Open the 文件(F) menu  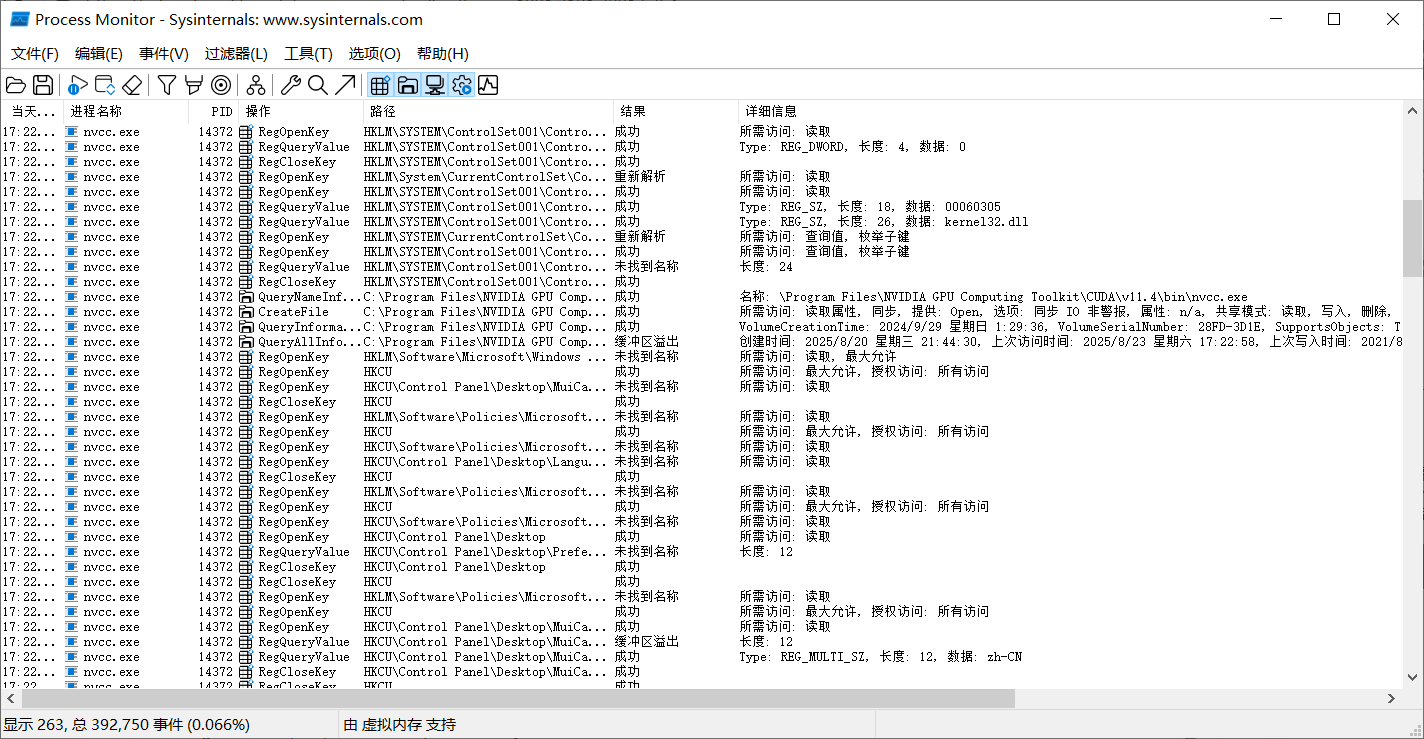[35, 54]
